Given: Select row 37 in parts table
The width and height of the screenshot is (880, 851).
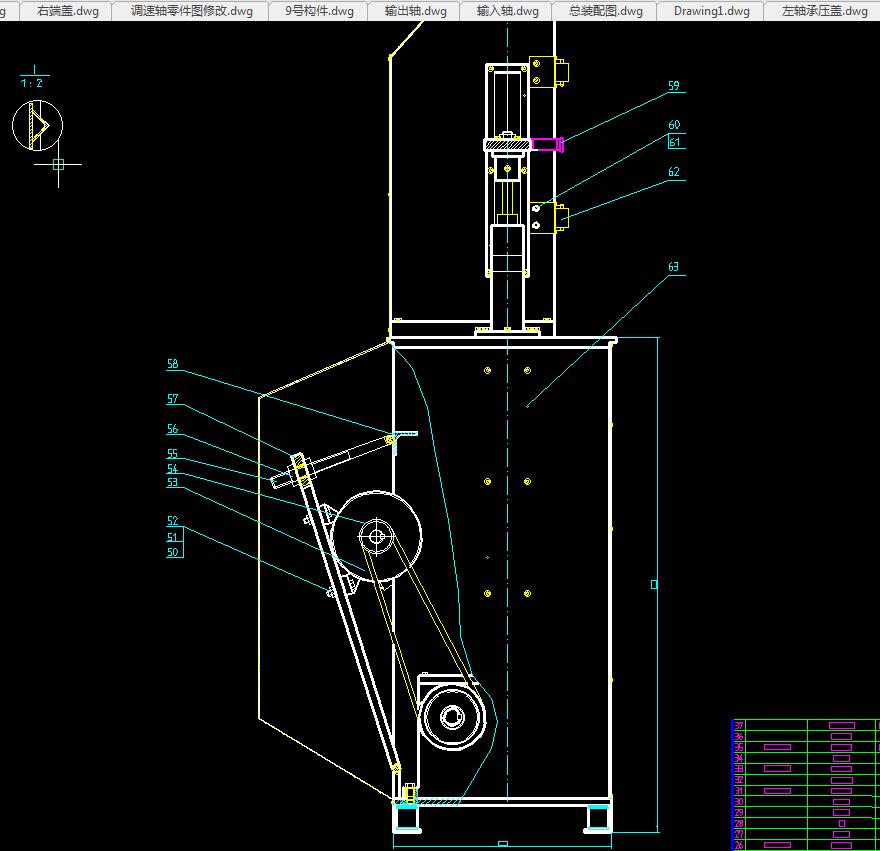Looking at the screenshot, I should (806, 725).
